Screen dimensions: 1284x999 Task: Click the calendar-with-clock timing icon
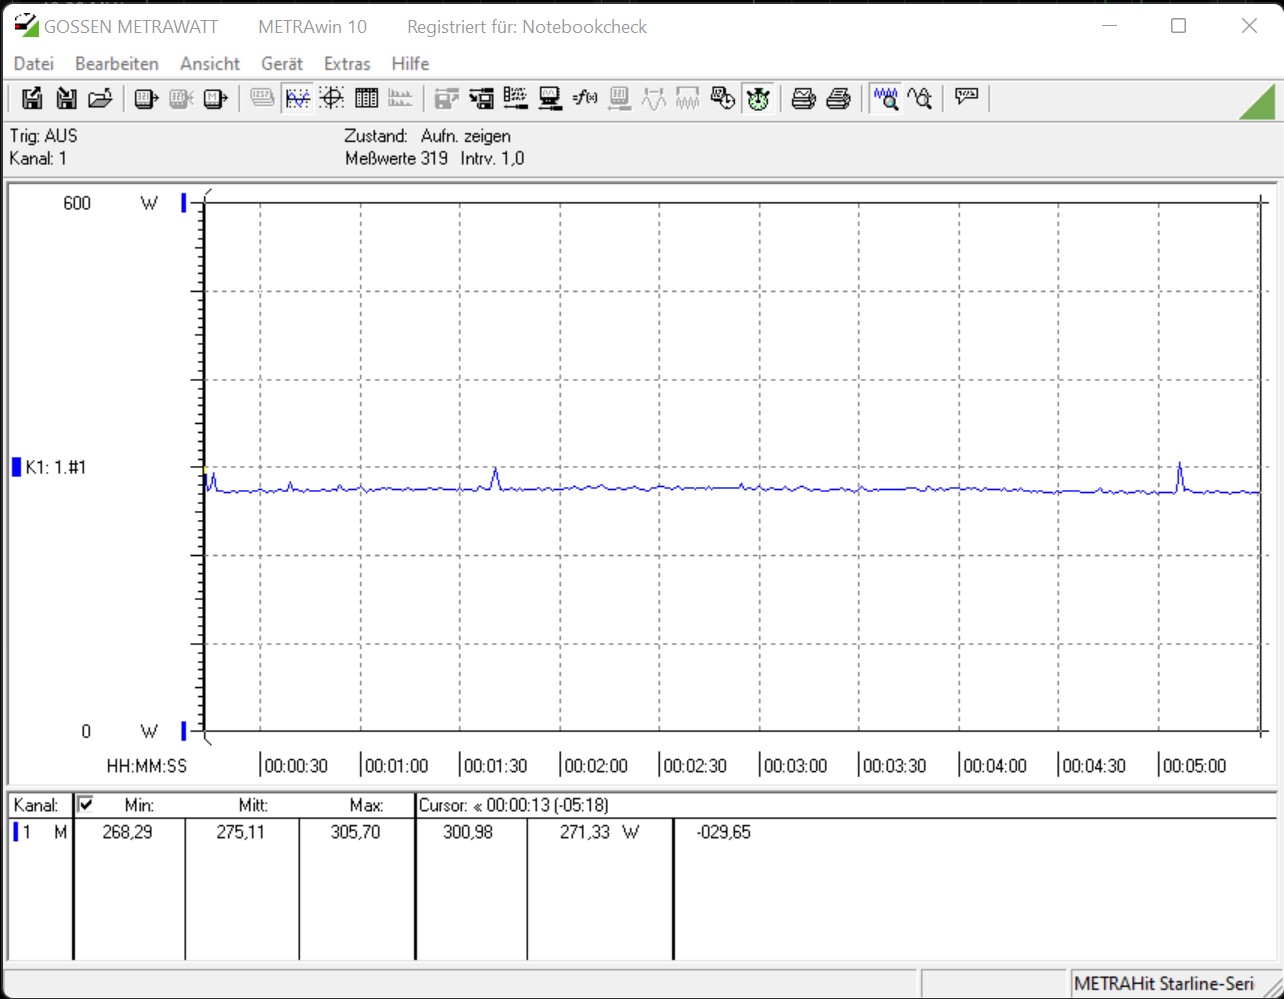pos(722,98)
